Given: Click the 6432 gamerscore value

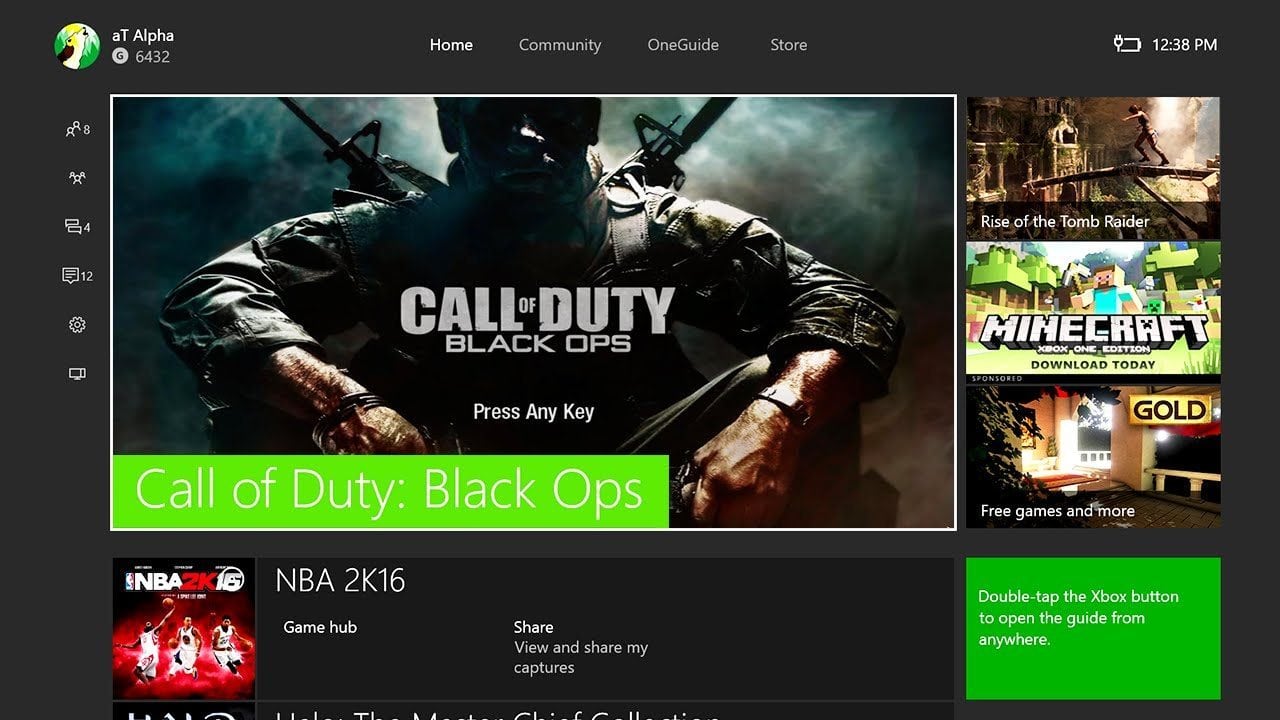Looking at the screenshot, I should [x=152, y=57].
